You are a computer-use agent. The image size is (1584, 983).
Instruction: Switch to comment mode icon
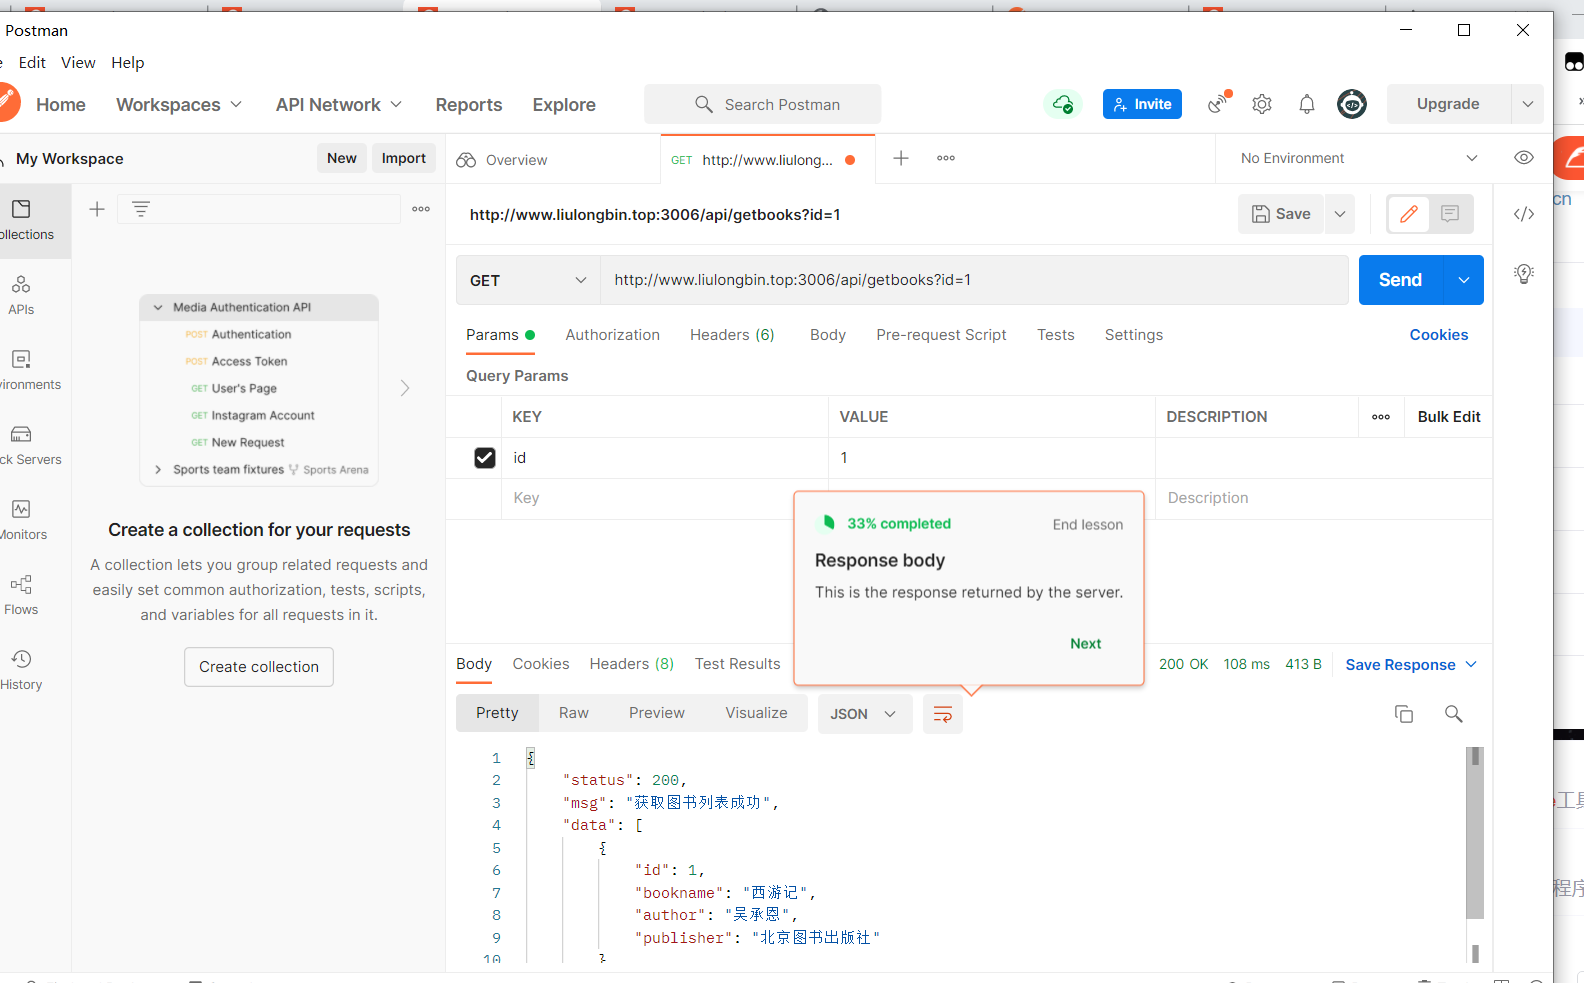click(x=1451, y=214)
